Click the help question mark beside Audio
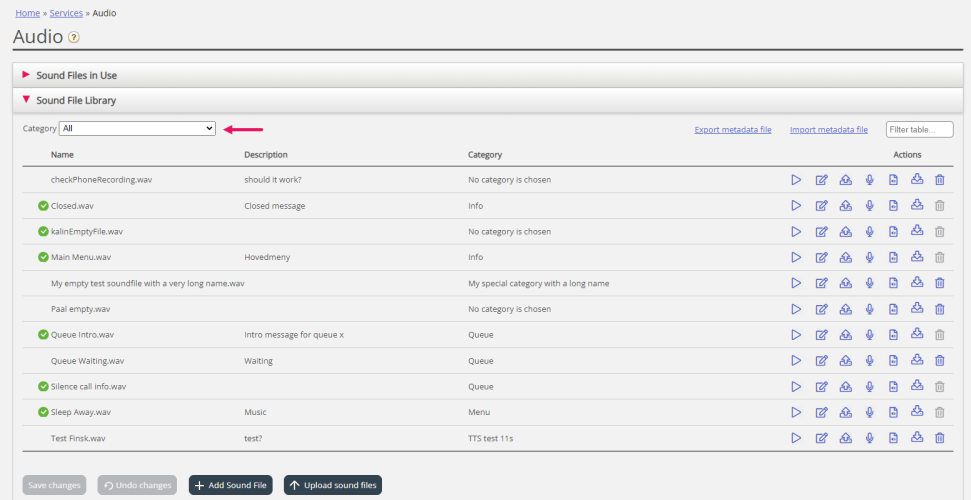This screenshot has height=500, width=971. click(74, 37)
